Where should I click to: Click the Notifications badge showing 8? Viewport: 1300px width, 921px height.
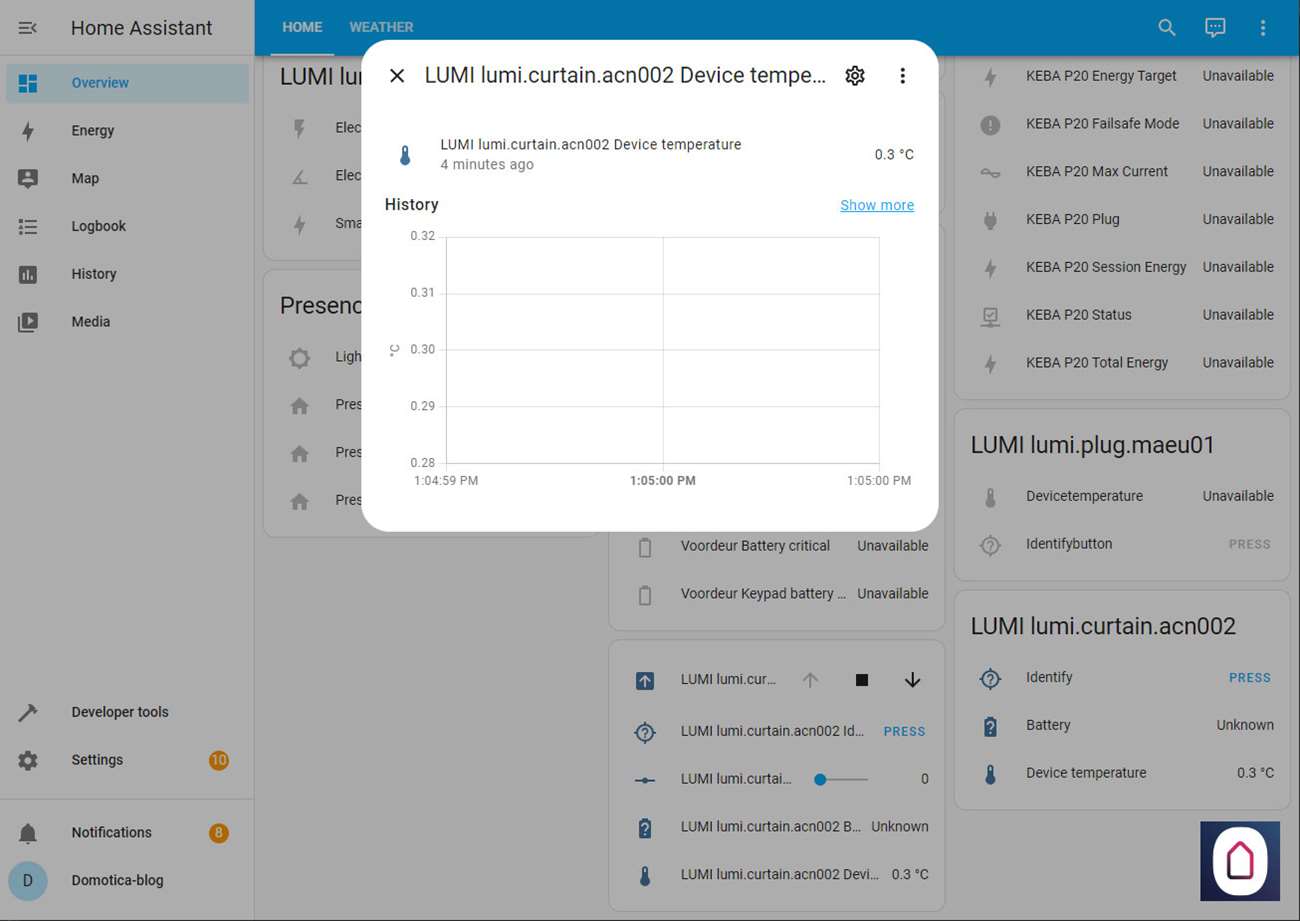[218, 833]
